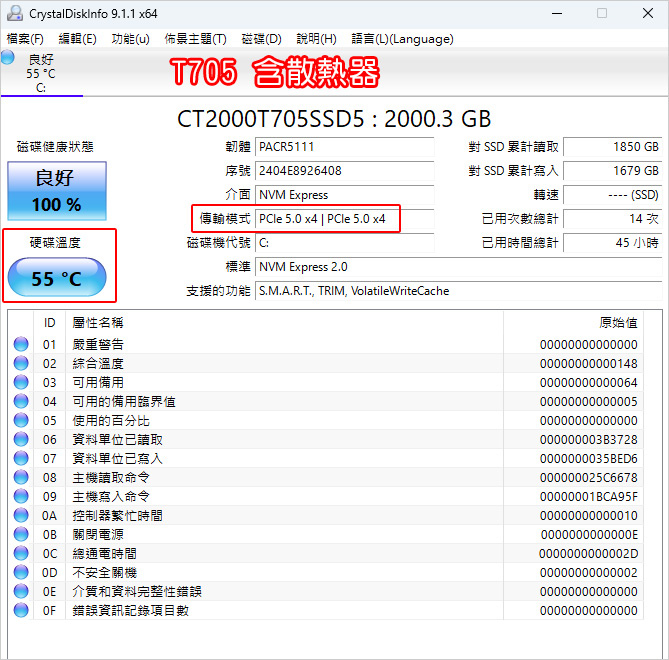Click the rotation rate value ---- (SSD)
This screenshot has height=660, width=669.
point(613,195)
